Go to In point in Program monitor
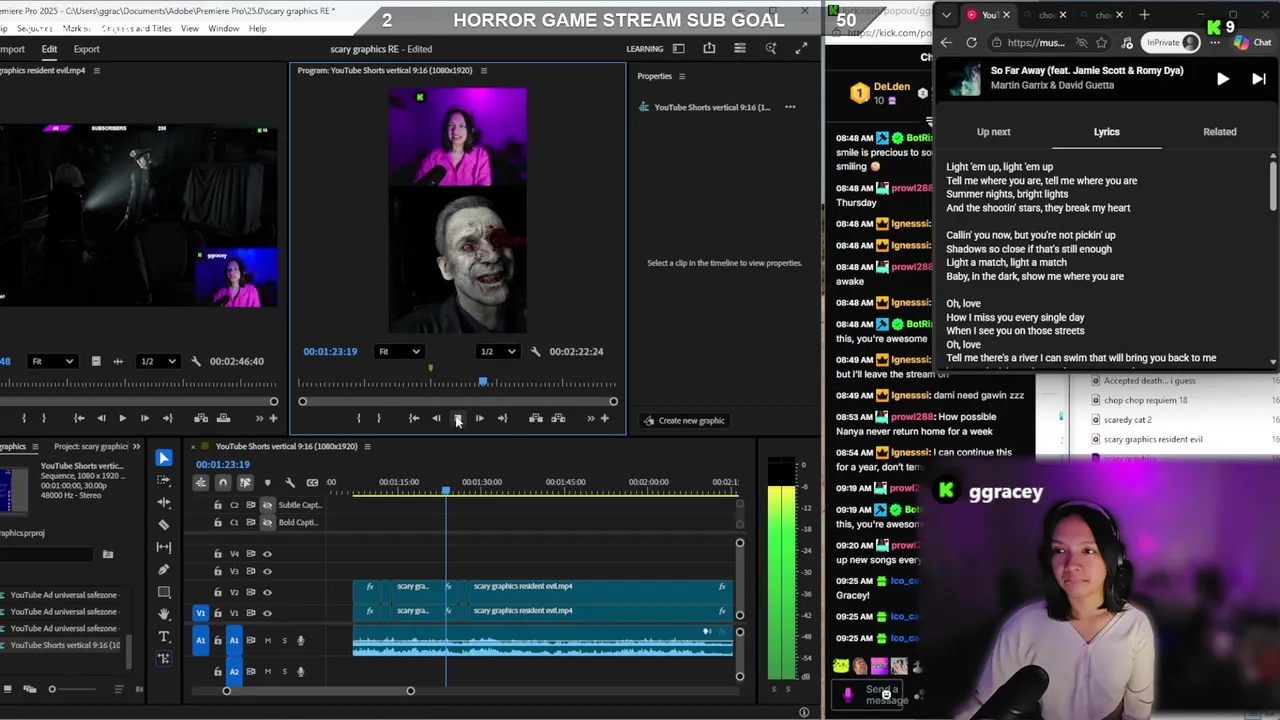Image resolution: width=1280 pixels, height=720 pixels. (414, 419)
